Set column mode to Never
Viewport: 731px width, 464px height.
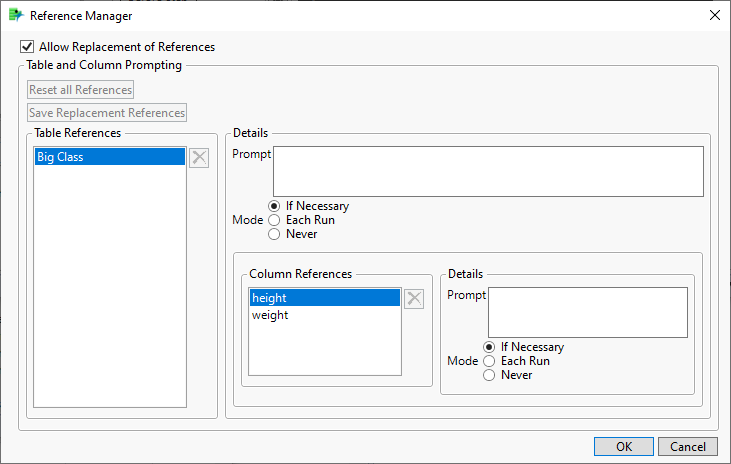[490, 375]
